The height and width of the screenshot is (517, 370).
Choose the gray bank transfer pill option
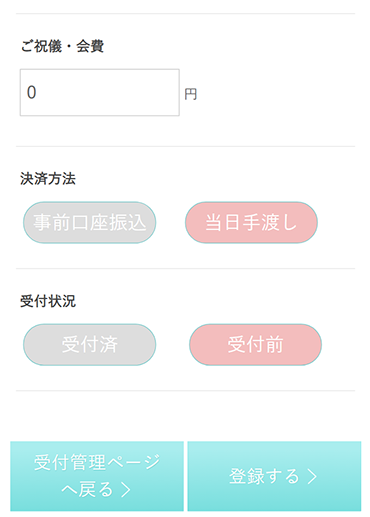tap(89, 222)
